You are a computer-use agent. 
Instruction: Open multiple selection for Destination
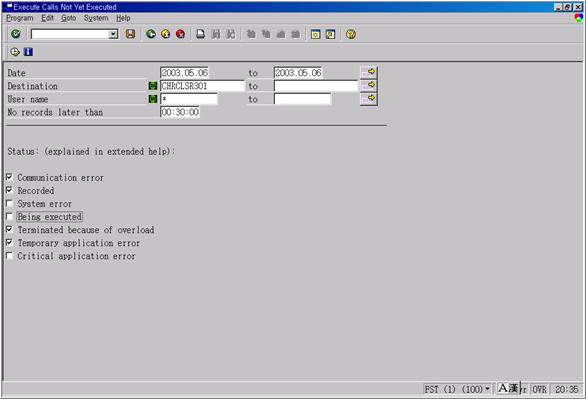369,86
